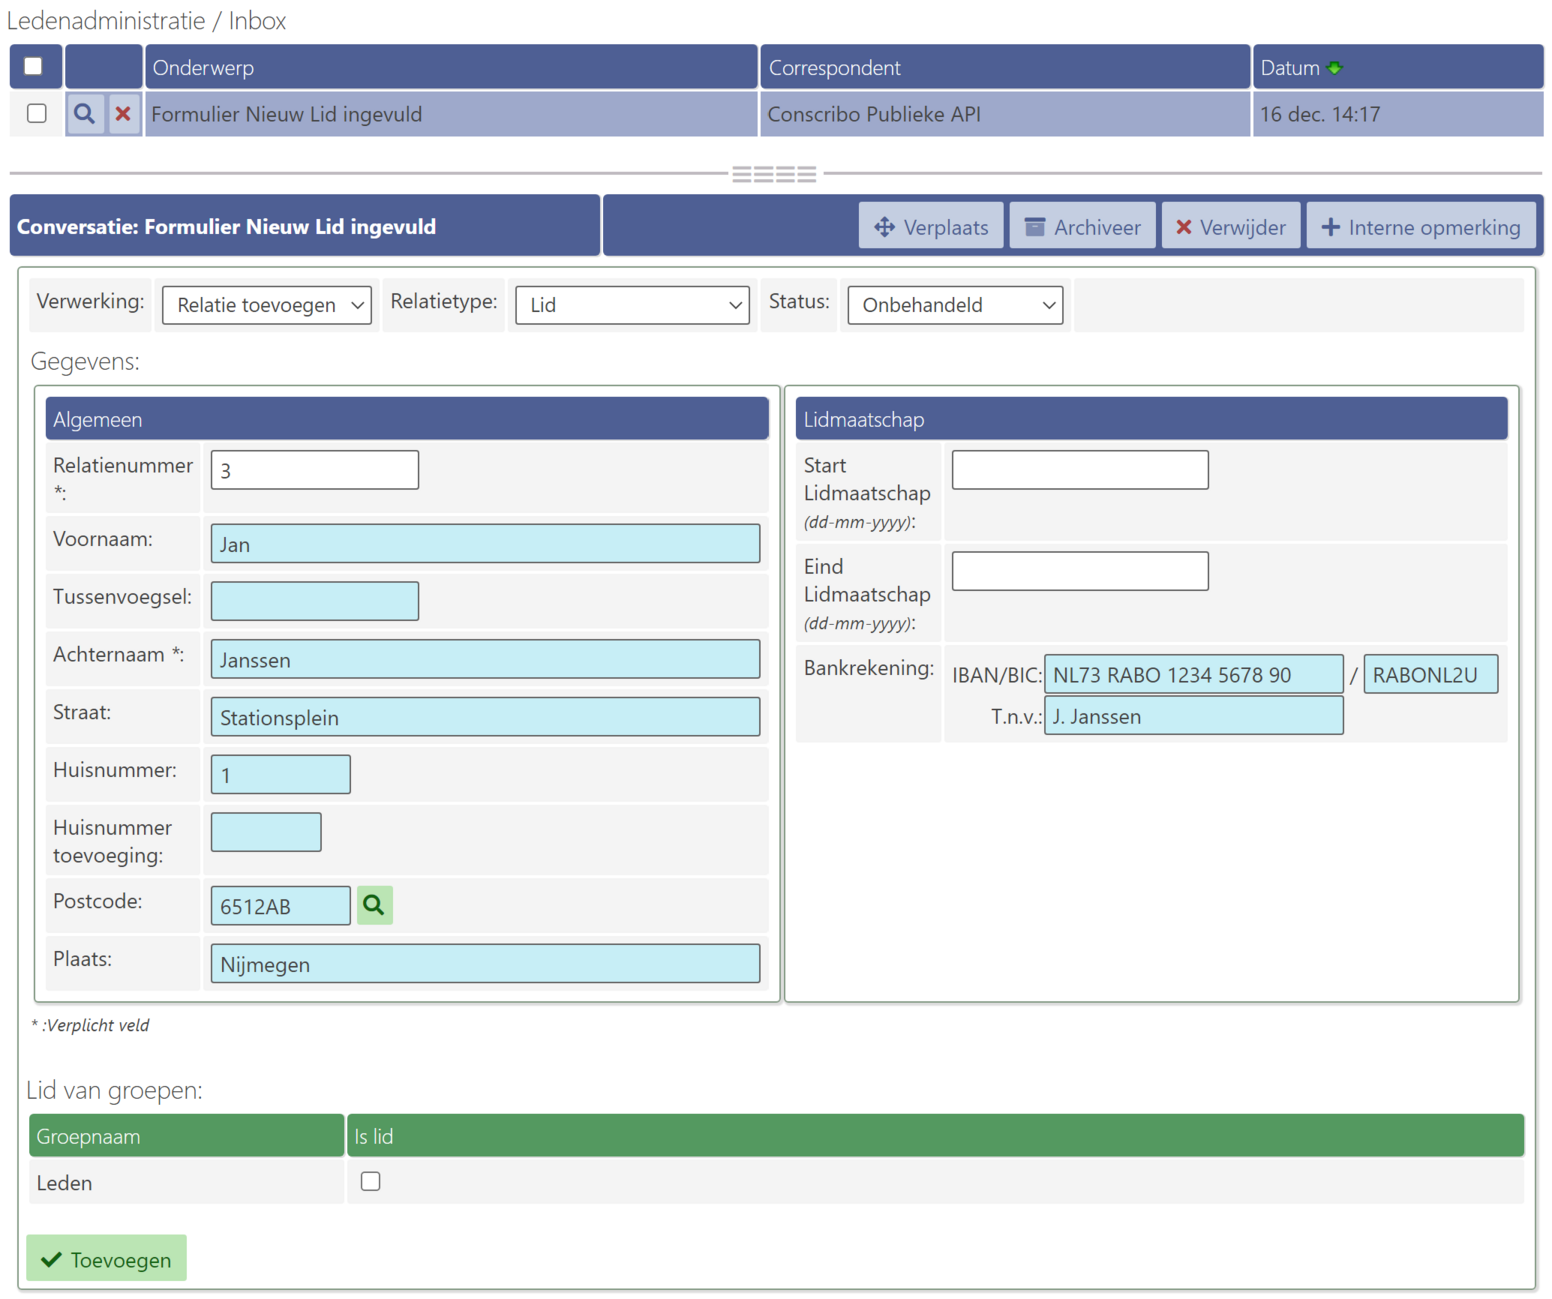This screenshot has height=1299, width=1552.
Task: Tick the checkbox for Formulier Nieuw Lid
Action: [x=37, y=113]
